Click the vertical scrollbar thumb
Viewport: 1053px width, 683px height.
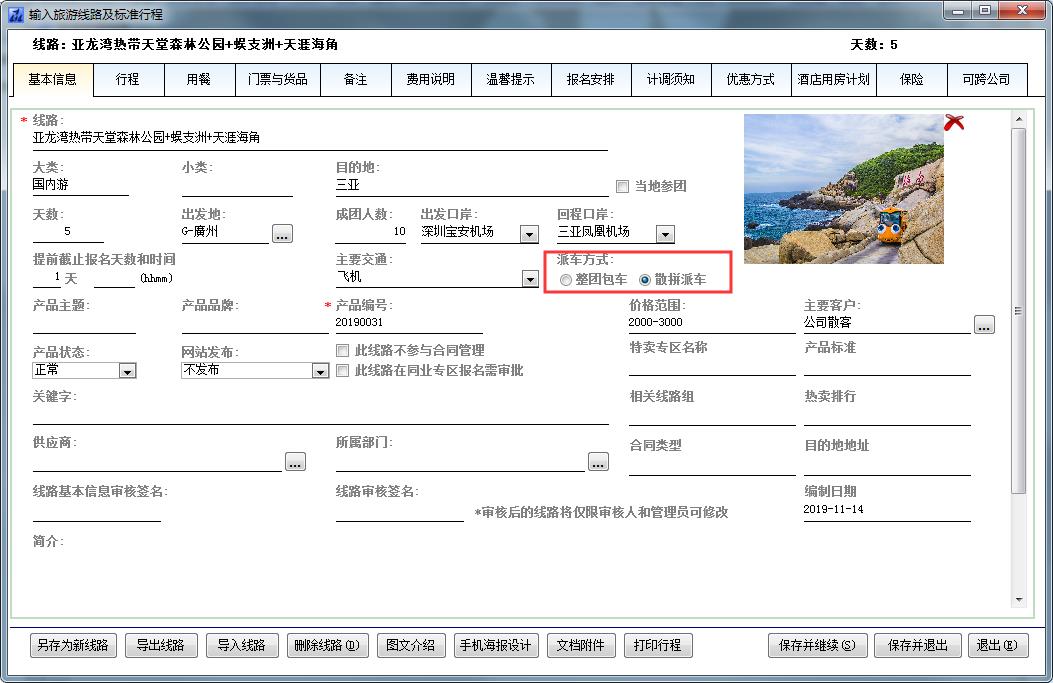click(x=1019, y=310)
